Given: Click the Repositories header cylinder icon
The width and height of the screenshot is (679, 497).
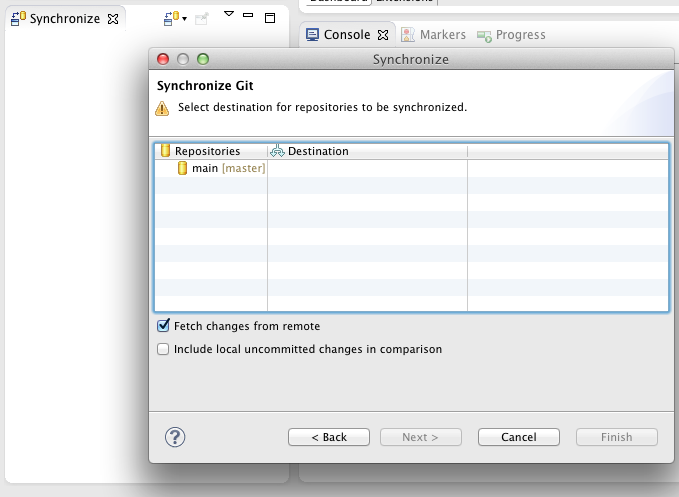Looking at the screenshot, I should click(165, 151).
